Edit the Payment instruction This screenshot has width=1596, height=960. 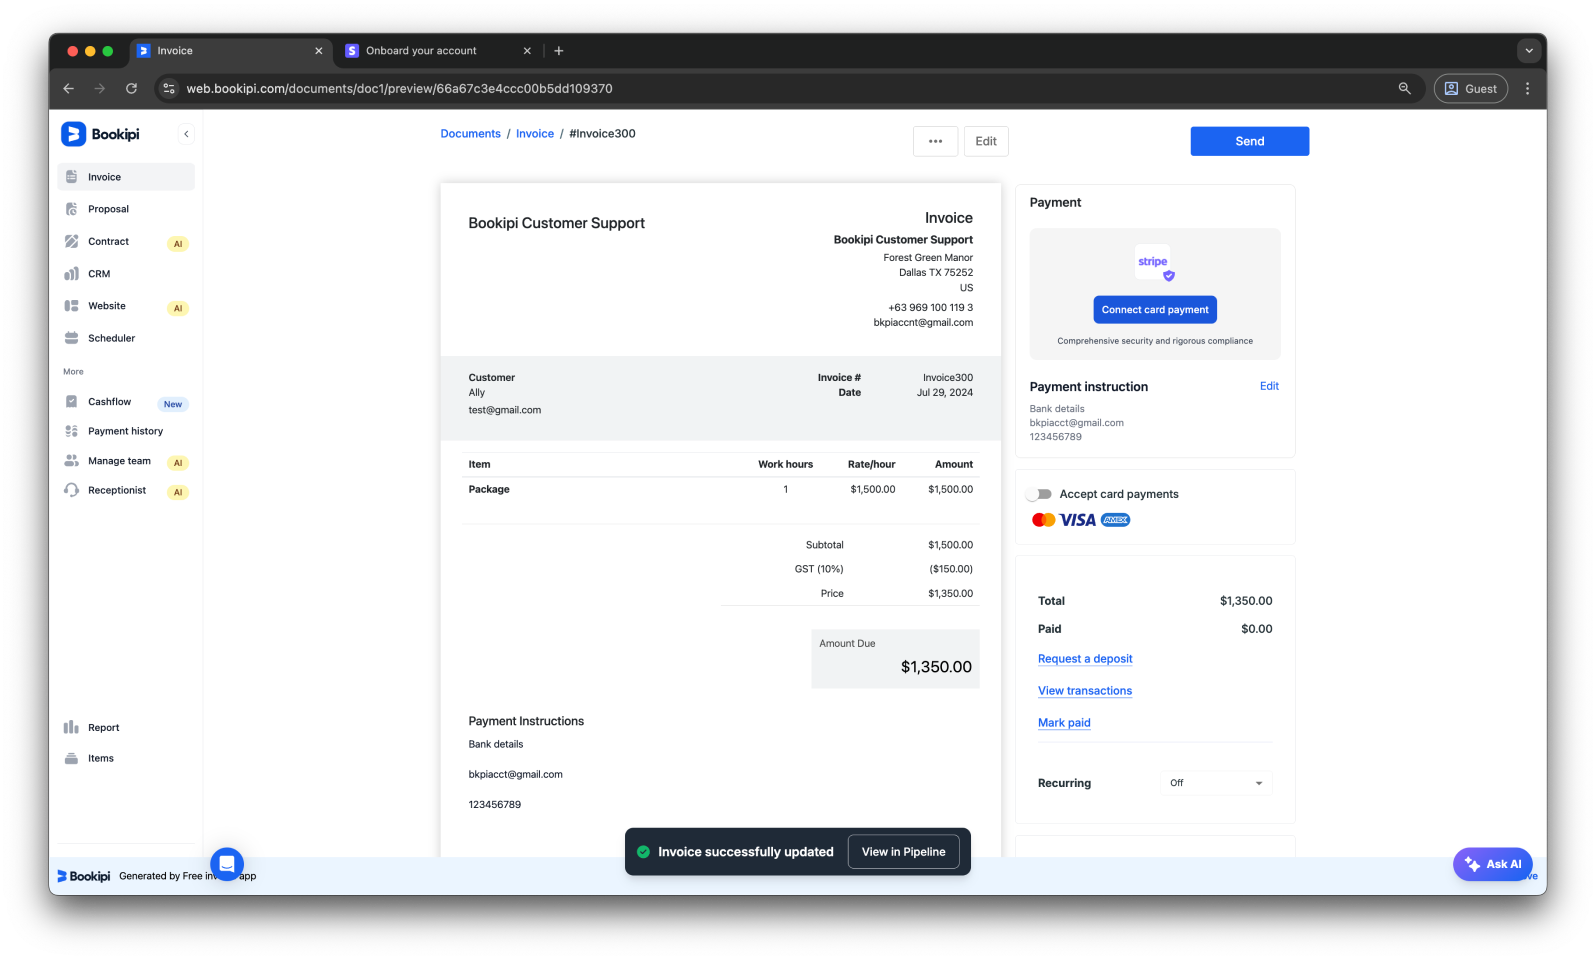click(1269, 386)
